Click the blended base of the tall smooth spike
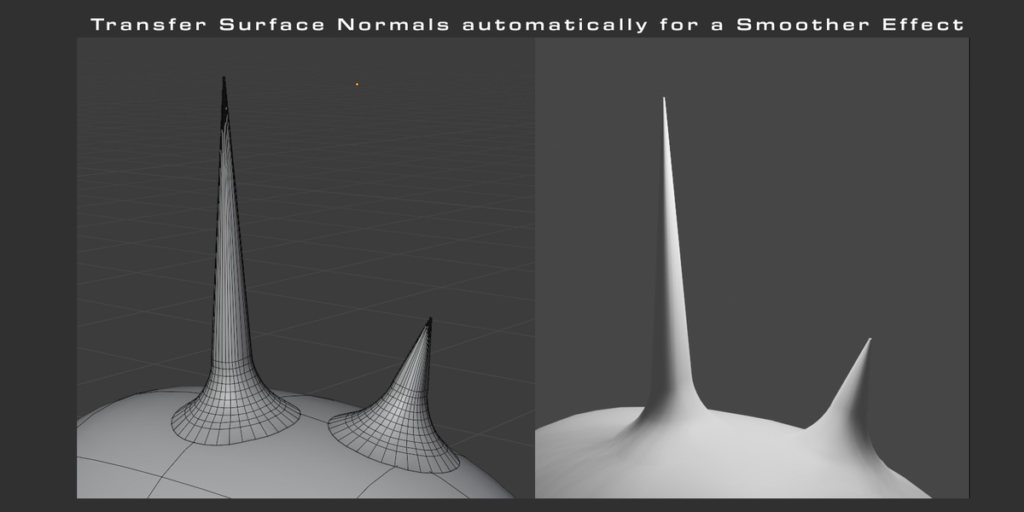The width and height of the screenshot is (1024, 512). click(680, 405)
